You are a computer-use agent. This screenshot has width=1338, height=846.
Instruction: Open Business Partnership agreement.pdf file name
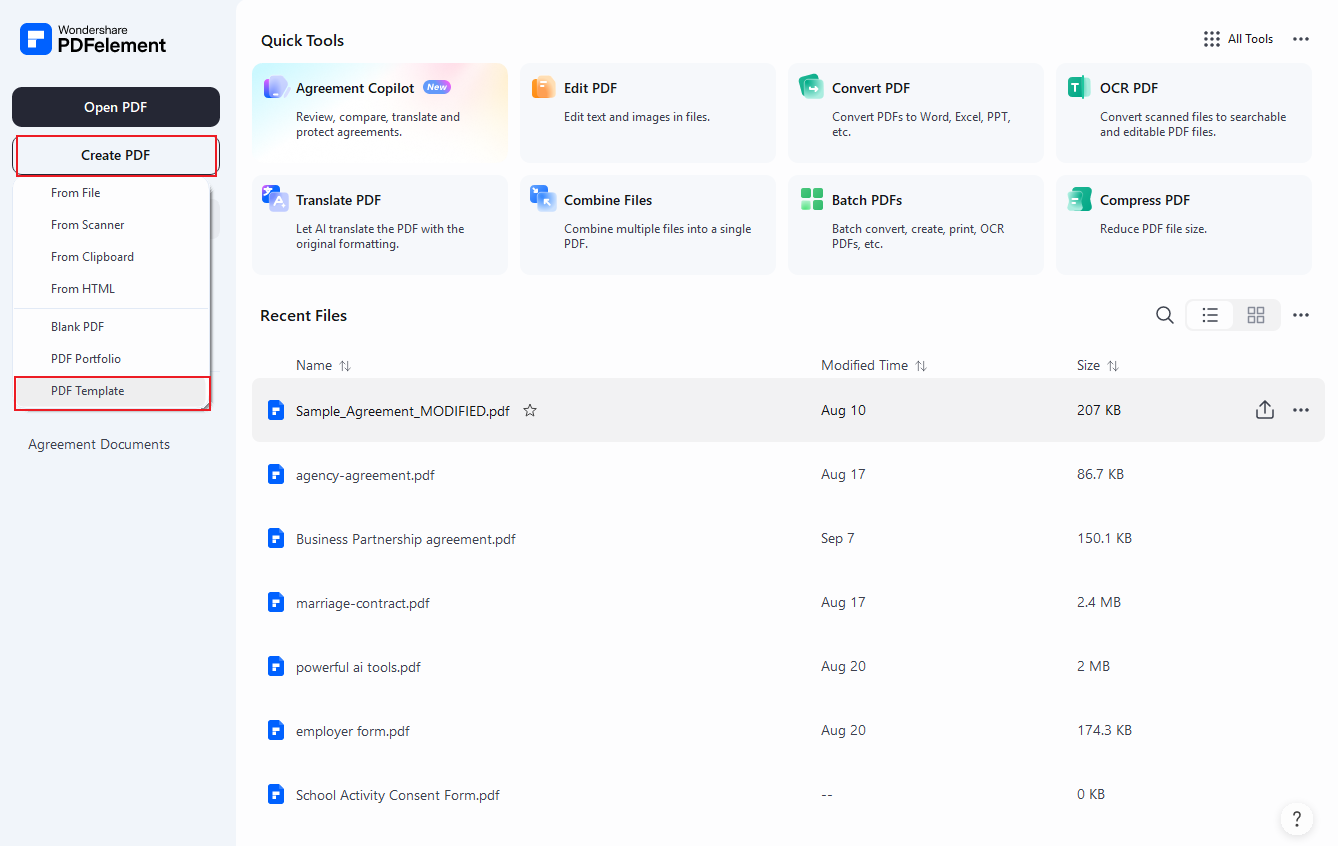tap(406, 539)
